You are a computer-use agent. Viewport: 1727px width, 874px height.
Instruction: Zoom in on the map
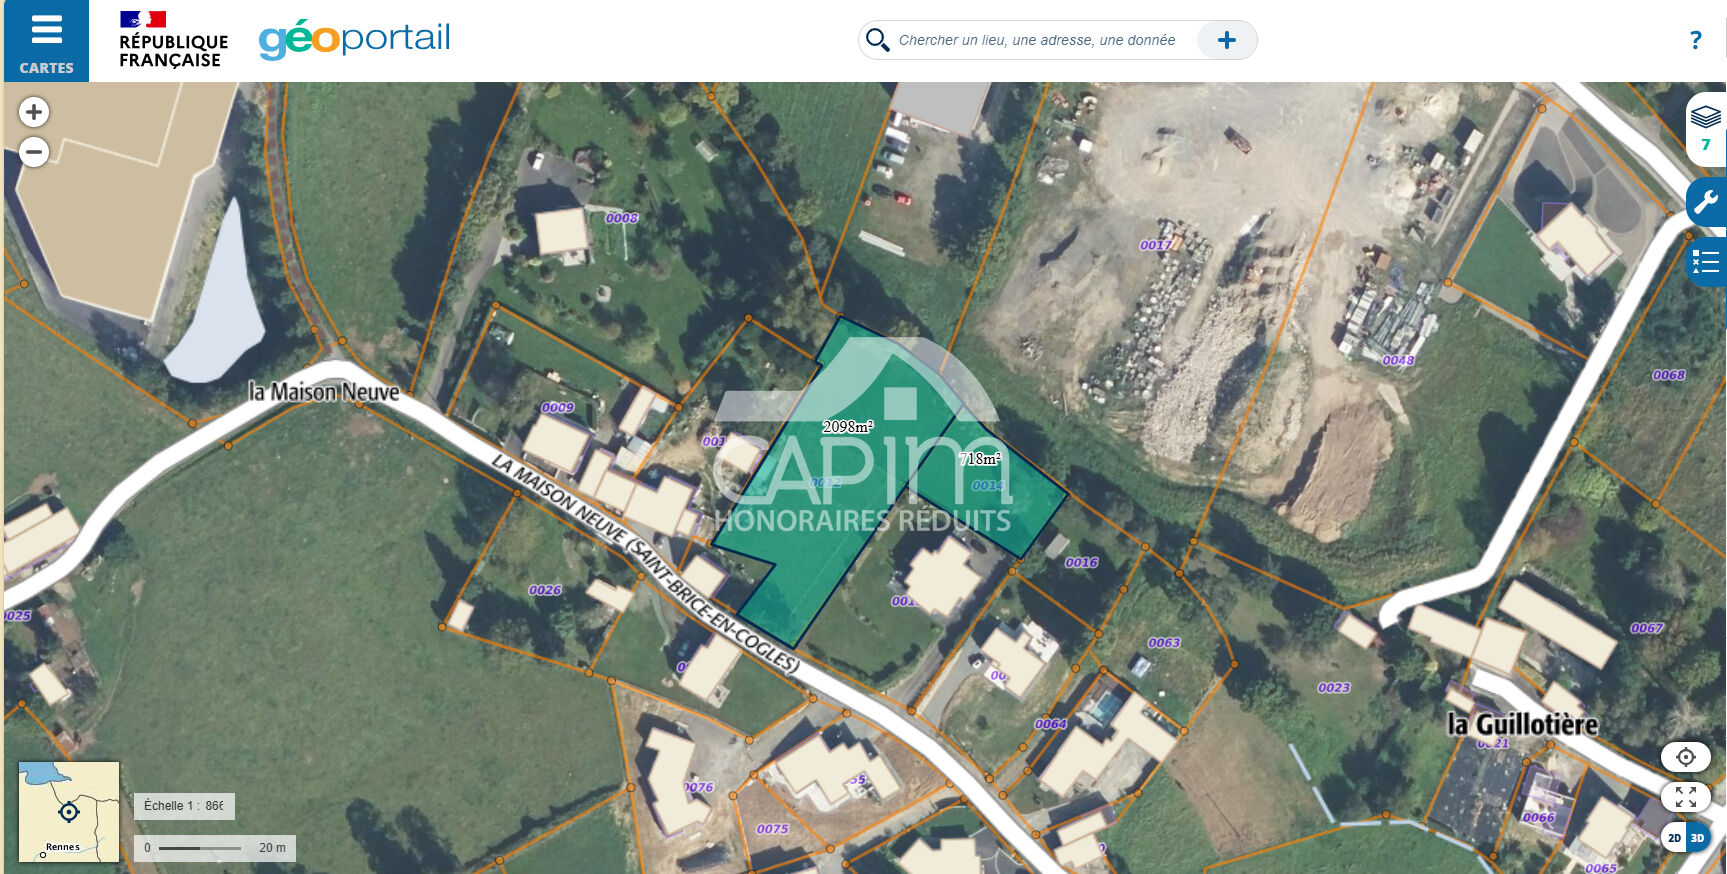[x=34, y=112]
